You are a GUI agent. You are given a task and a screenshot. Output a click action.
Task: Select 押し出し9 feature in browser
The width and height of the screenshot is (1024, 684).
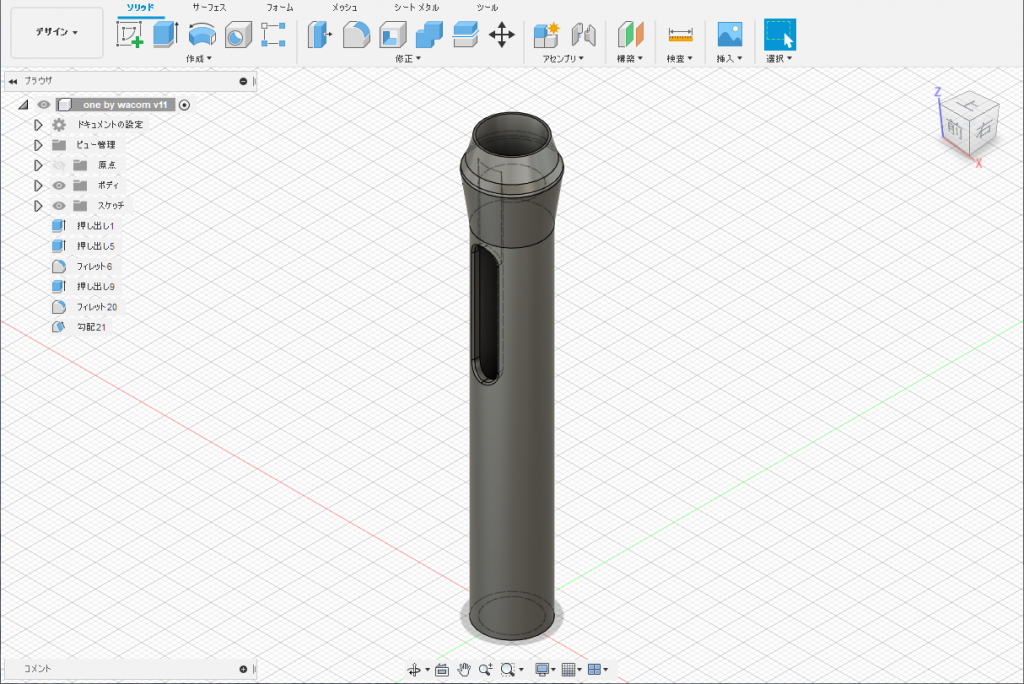click(x=95, y=287)
